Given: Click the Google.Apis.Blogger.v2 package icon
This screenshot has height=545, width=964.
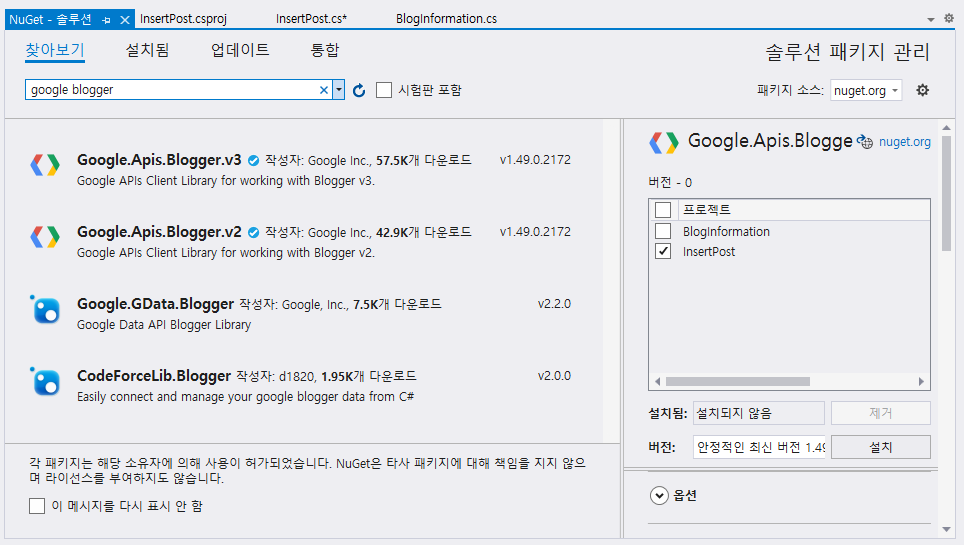Looking at the screenshot, I should (45, 237).
